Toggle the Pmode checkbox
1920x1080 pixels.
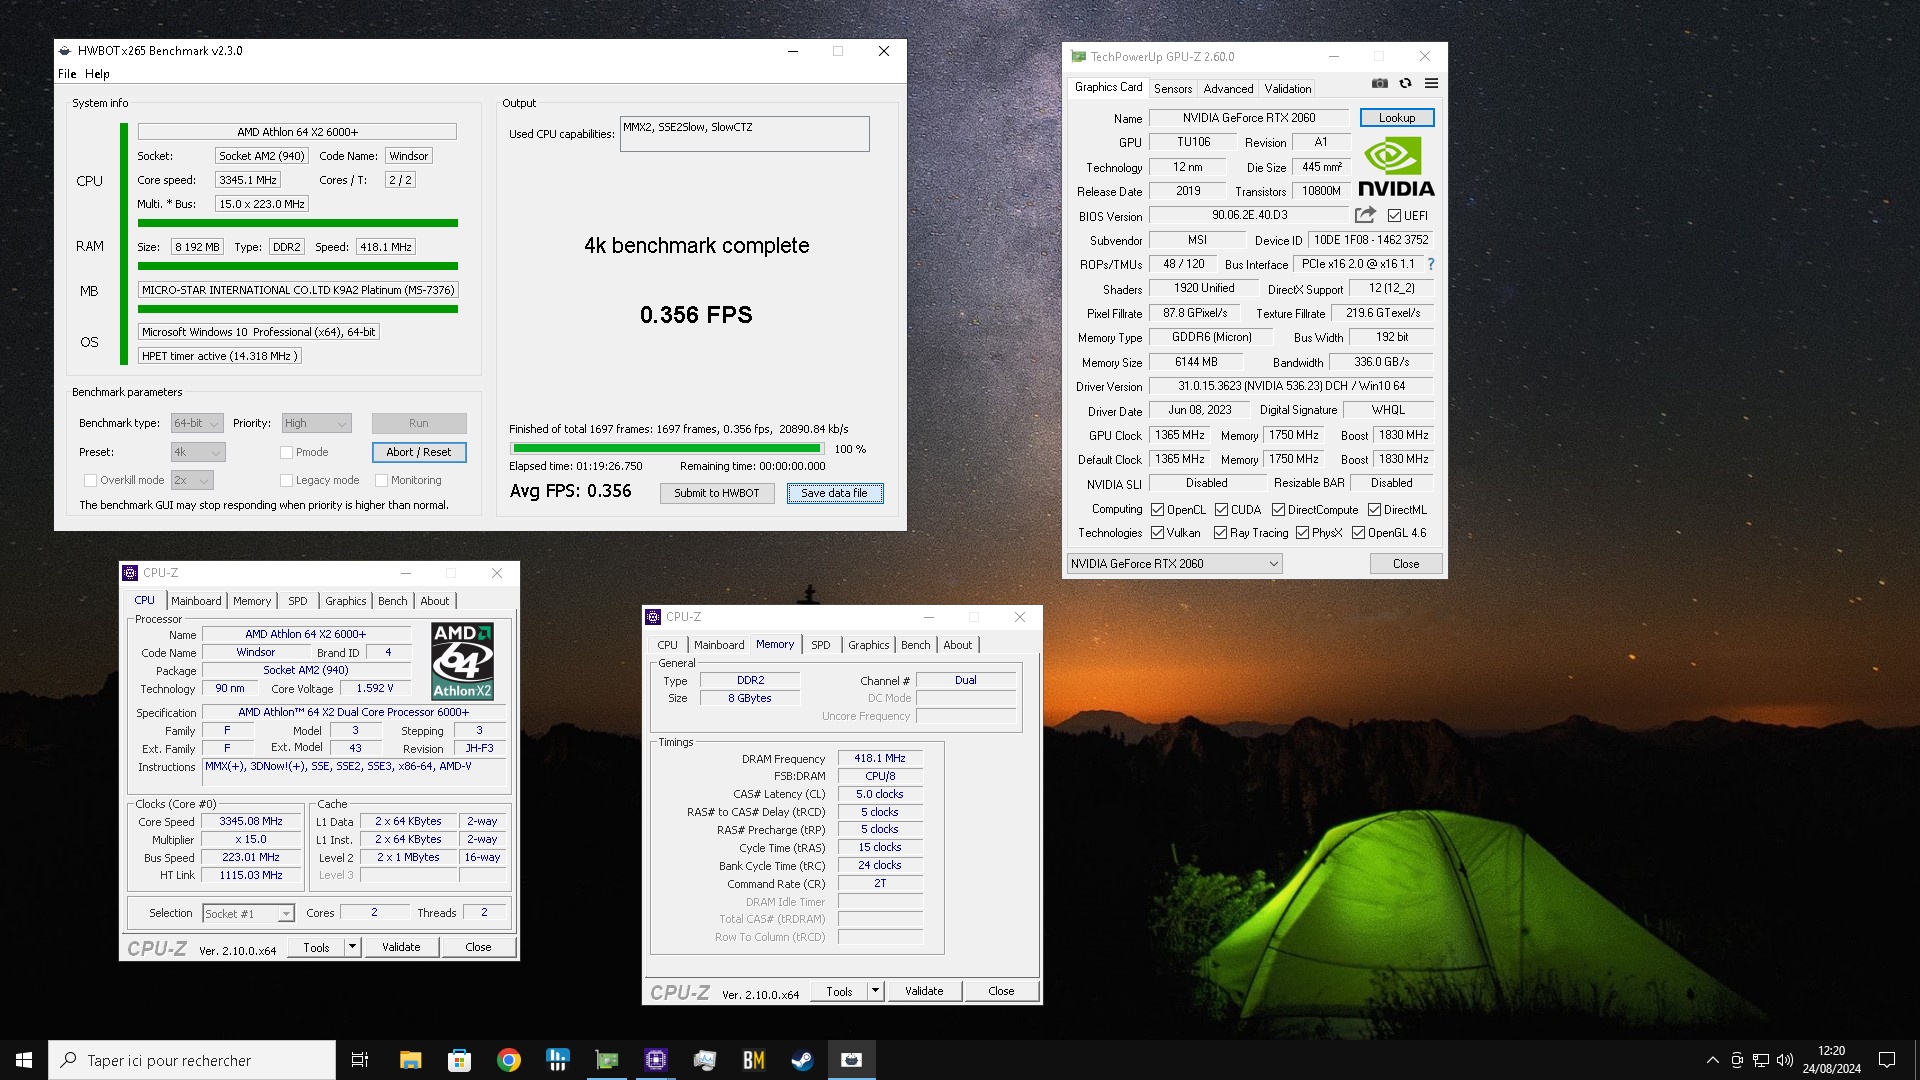(x=286, y=452)
